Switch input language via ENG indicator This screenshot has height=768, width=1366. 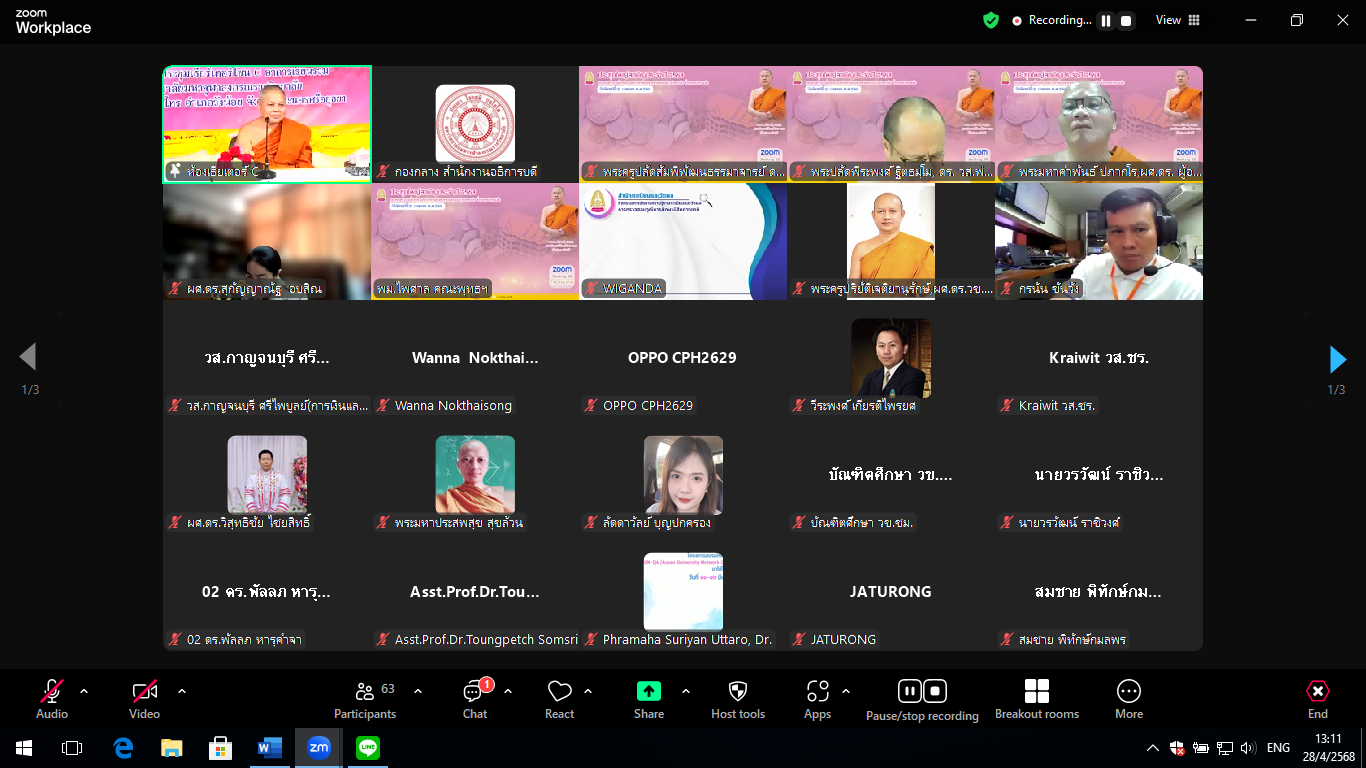1278,748
